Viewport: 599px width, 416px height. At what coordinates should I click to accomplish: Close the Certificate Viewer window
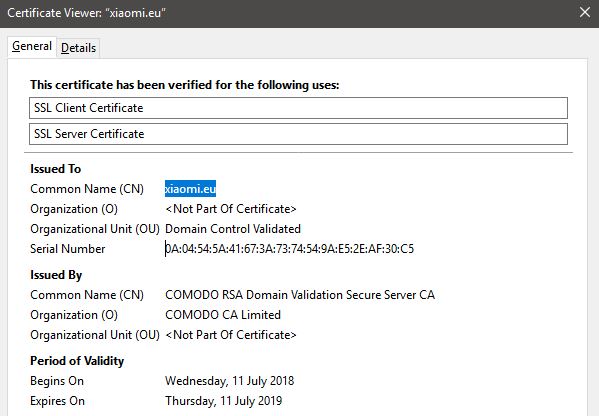point(584,12)
